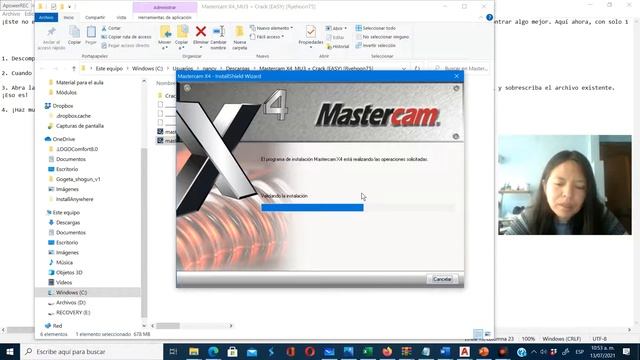Open the Windows Start menu

(x=10, y=351)
